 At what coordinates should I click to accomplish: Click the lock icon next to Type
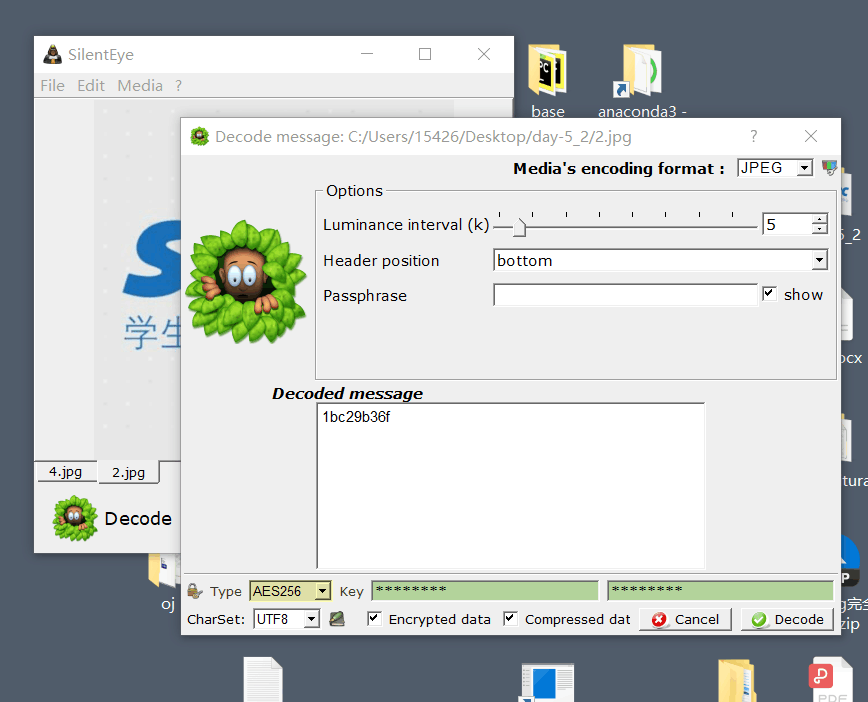pyautogui.click(x=195, y=591)
